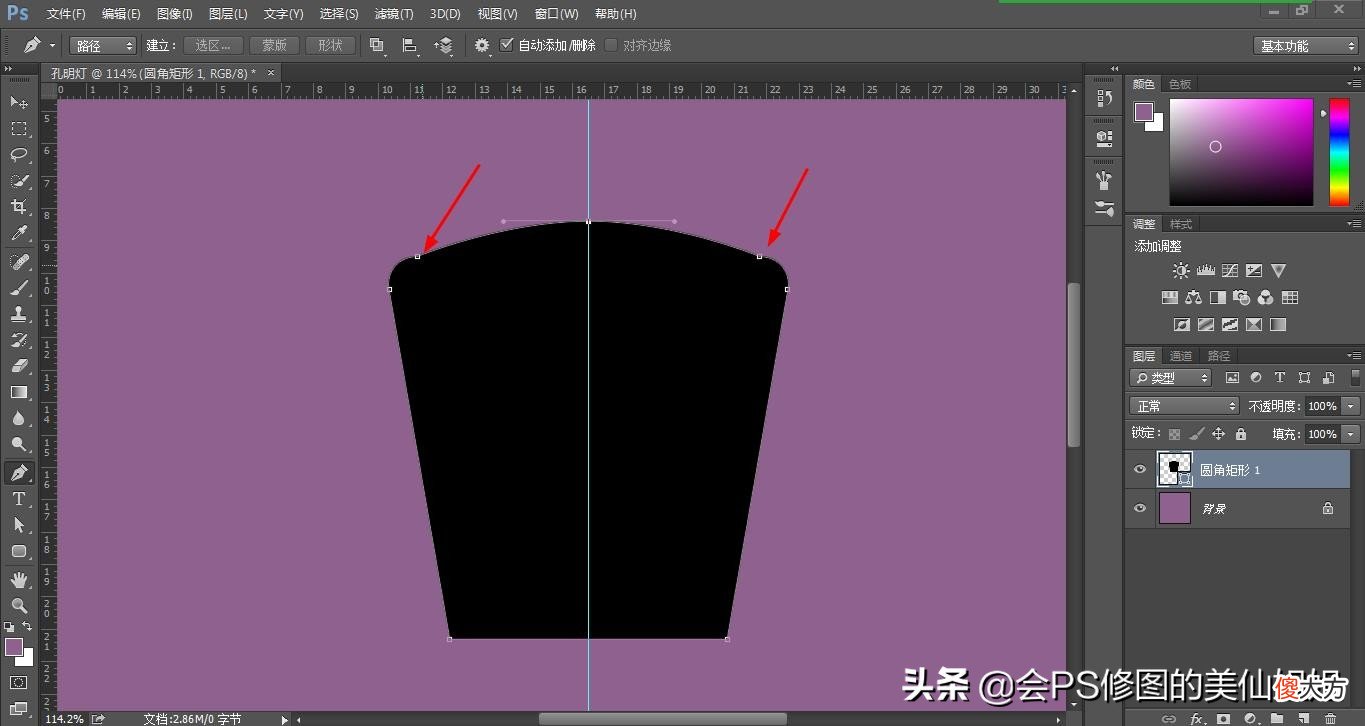Screen dimensions: 1365x726
Task: Click delete layer trash icon
Action: 1330,719
